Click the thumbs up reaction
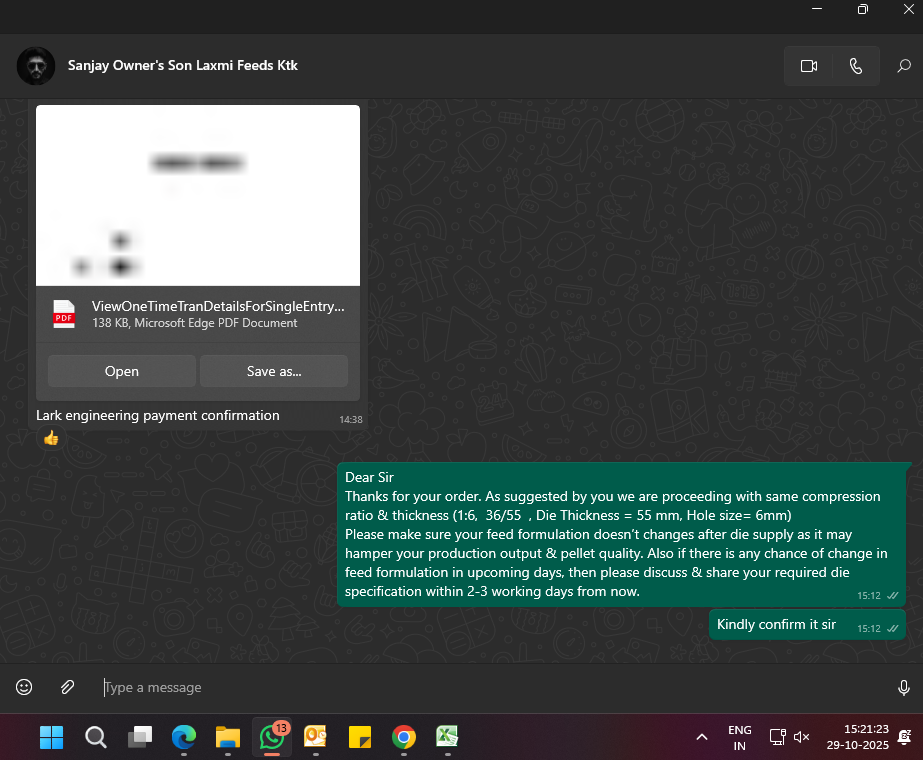The width and height of the screenshot is (923, 760). (51, 438)
